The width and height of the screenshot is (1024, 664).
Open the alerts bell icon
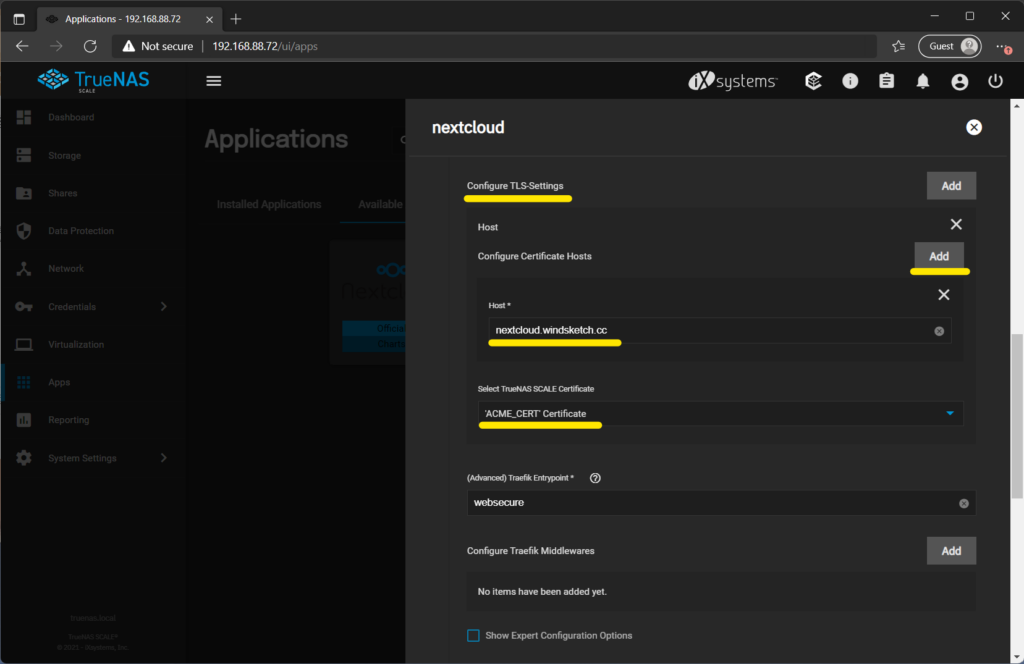922,81
